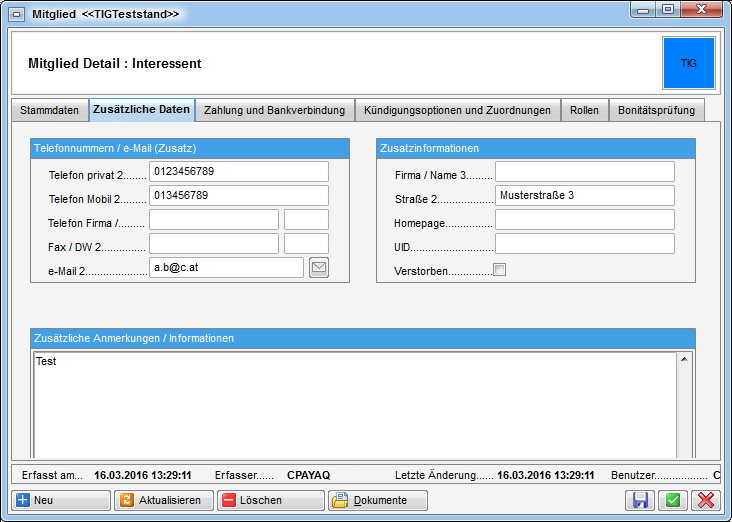Image resolution: width=732 pixels, height=522 pixels.
Task: Click the envelope icon beside e-Mail 2
Action: [x=319, y=268]
